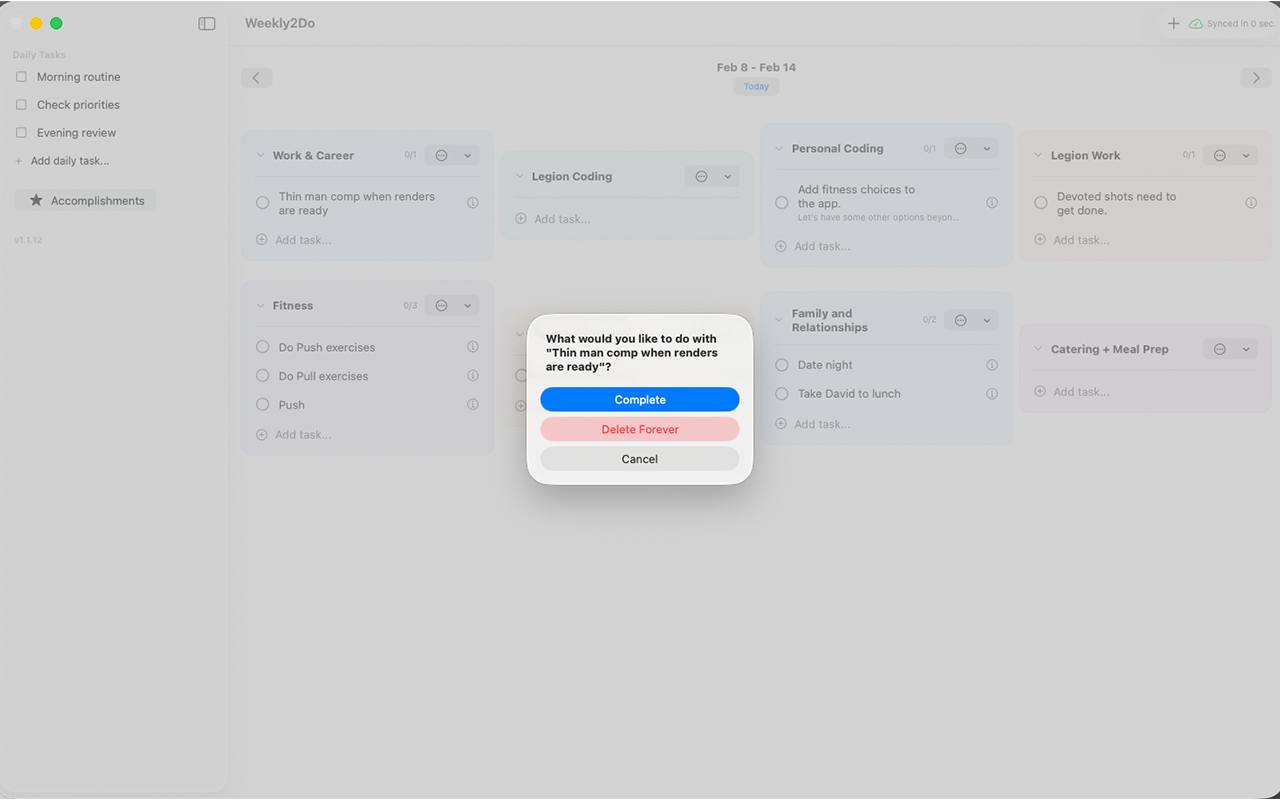1280x800 pixels.
Task: Mark Do Push exercises as done
Action: coord(263,347)
